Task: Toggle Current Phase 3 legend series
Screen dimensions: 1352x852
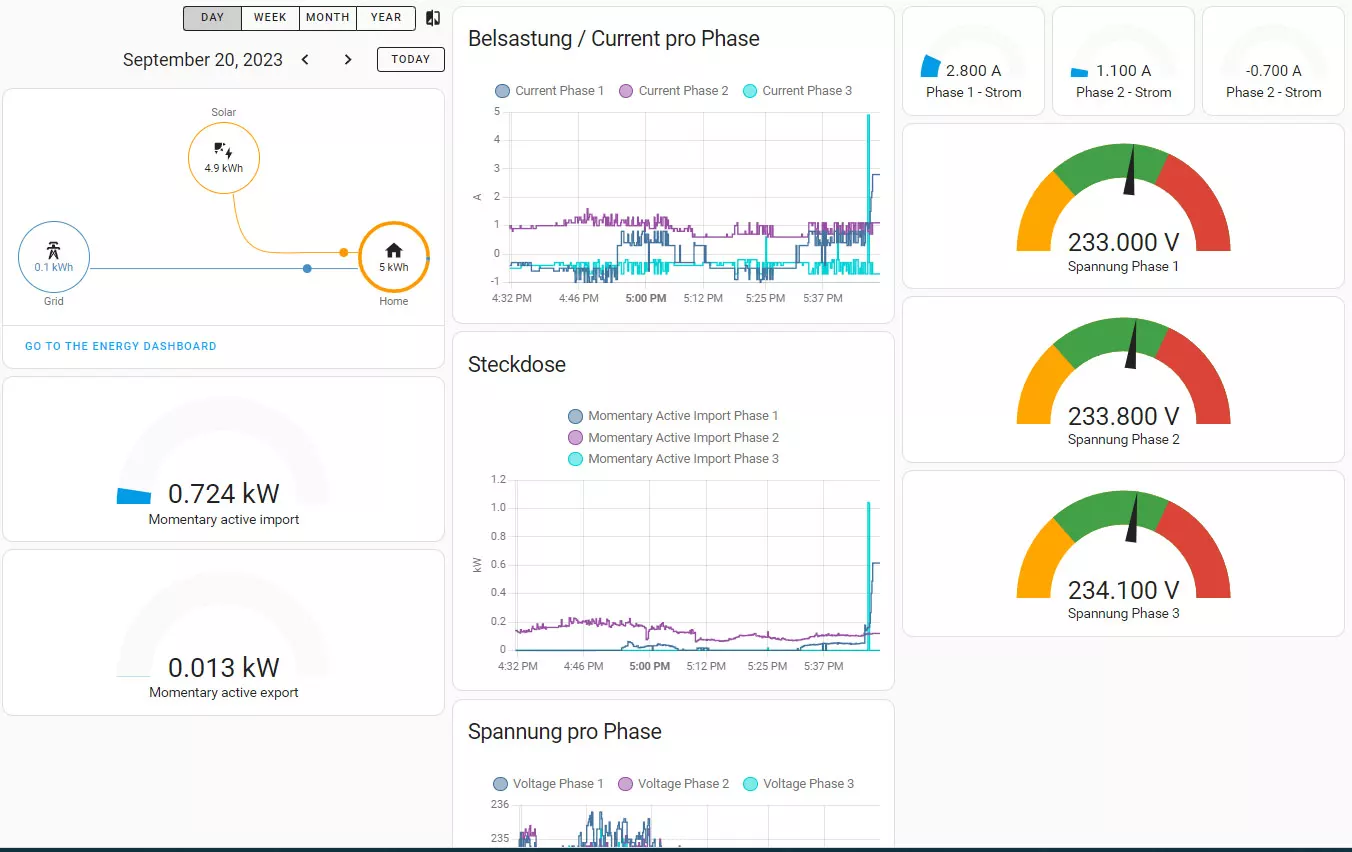Action: [798, 91]
